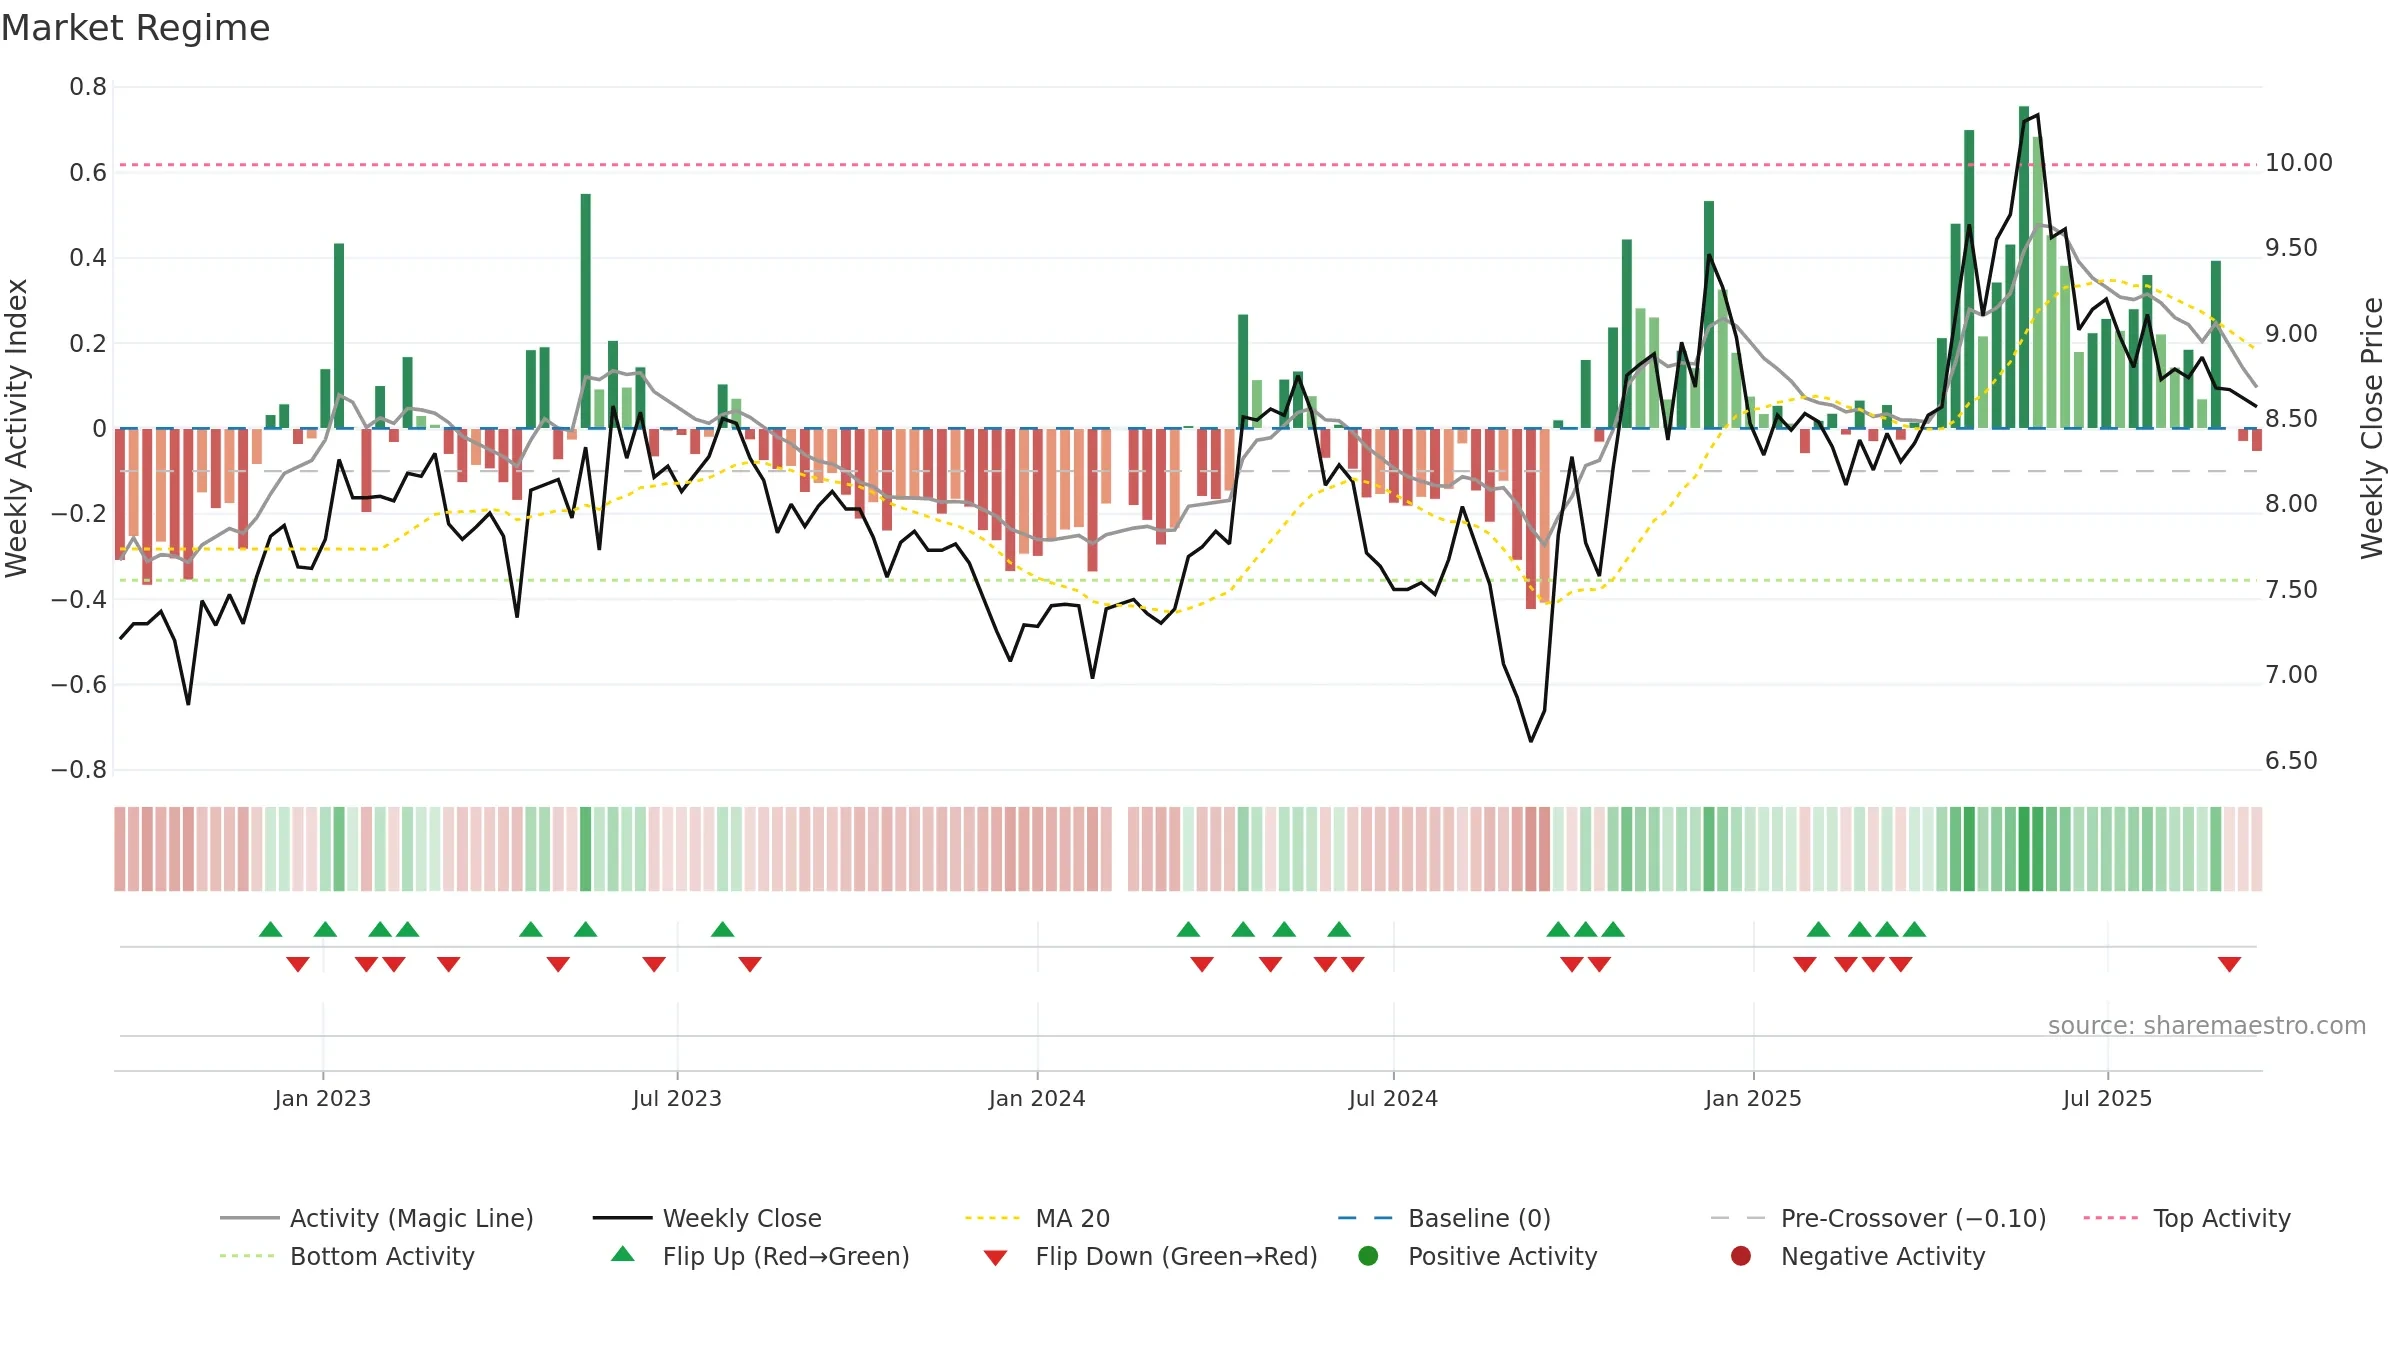Toggle the Activity (Magic Line) legend entry

point(377,1218)
